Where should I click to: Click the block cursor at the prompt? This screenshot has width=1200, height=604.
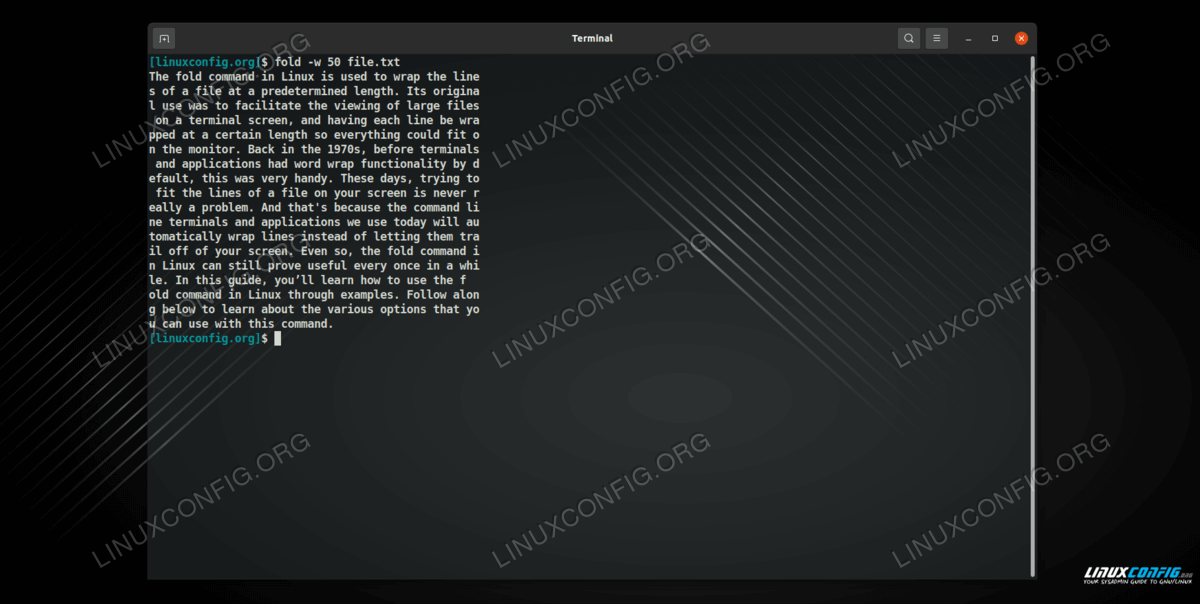coord(278,339)
